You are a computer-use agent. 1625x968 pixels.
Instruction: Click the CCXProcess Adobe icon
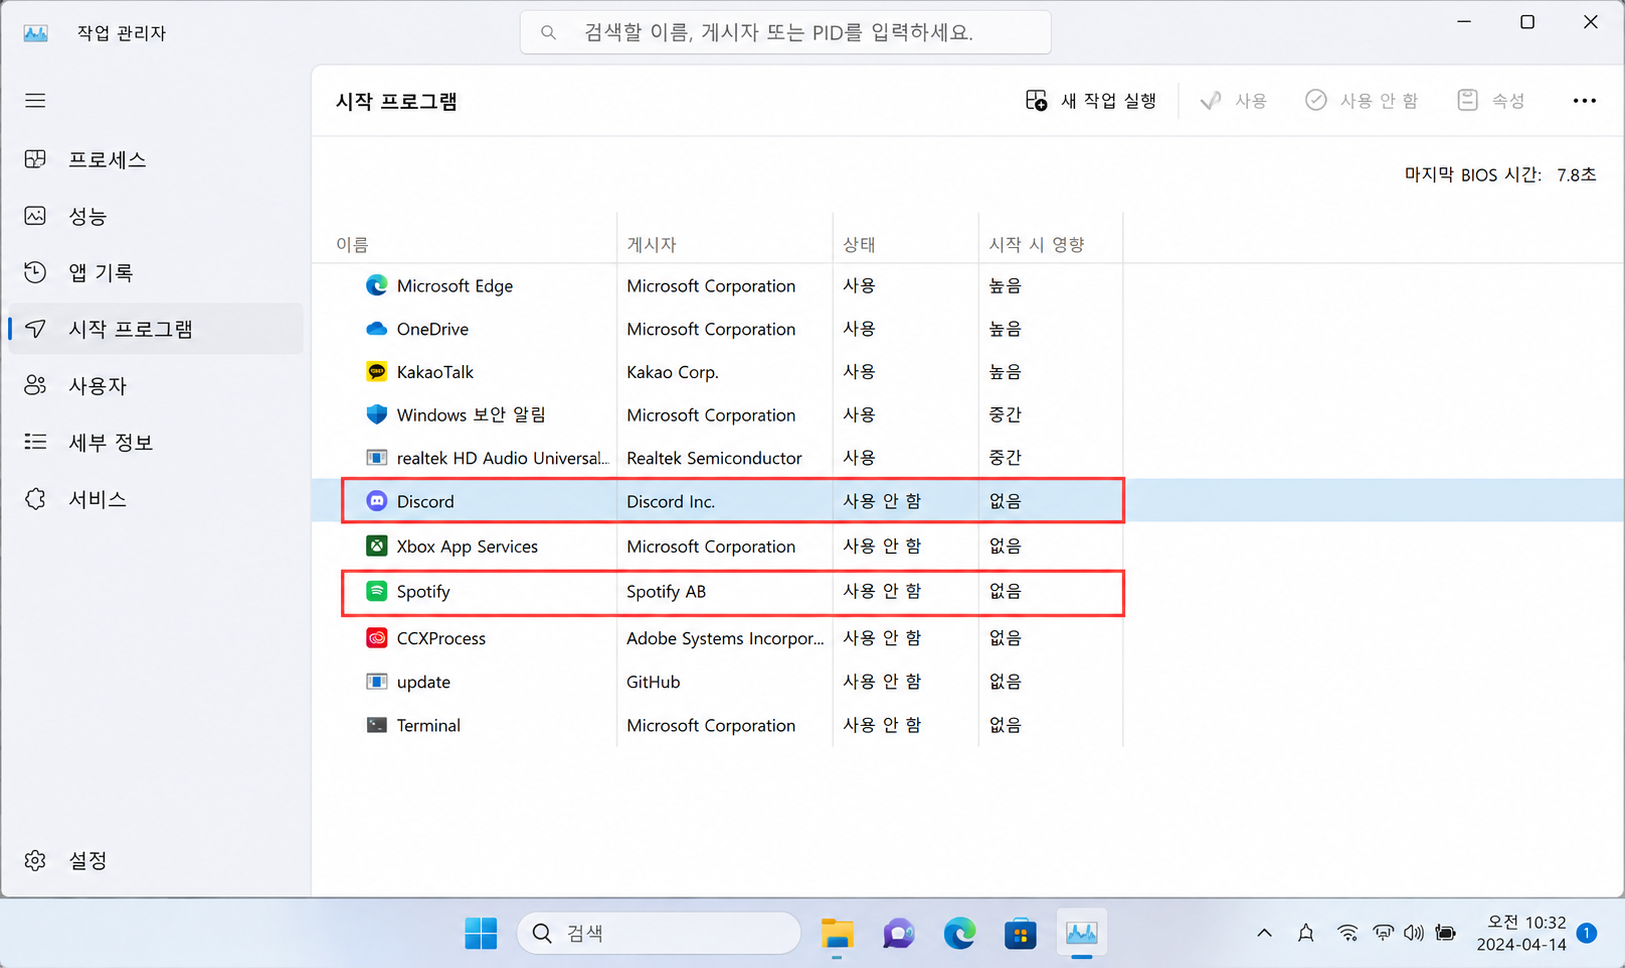pos(376,638)
